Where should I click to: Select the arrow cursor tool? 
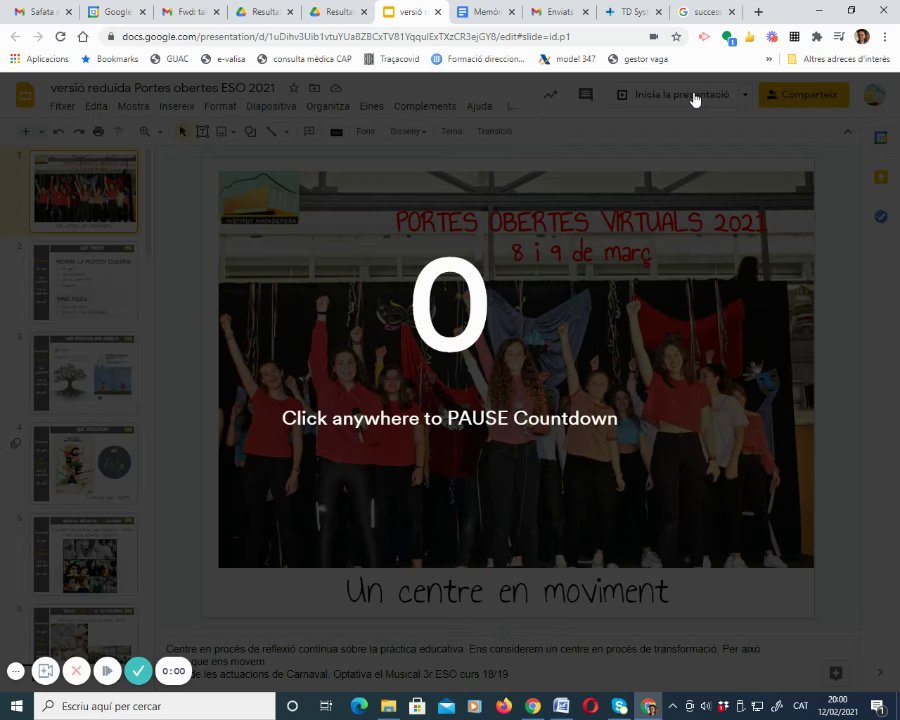(183, 131)
